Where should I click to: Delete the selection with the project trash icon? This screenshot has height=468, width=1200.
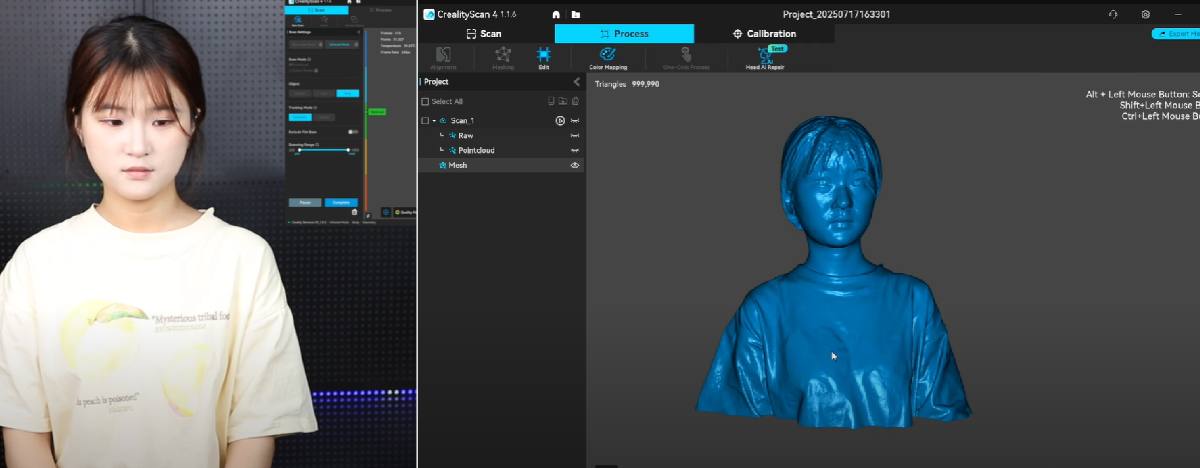tap(575, 101)
